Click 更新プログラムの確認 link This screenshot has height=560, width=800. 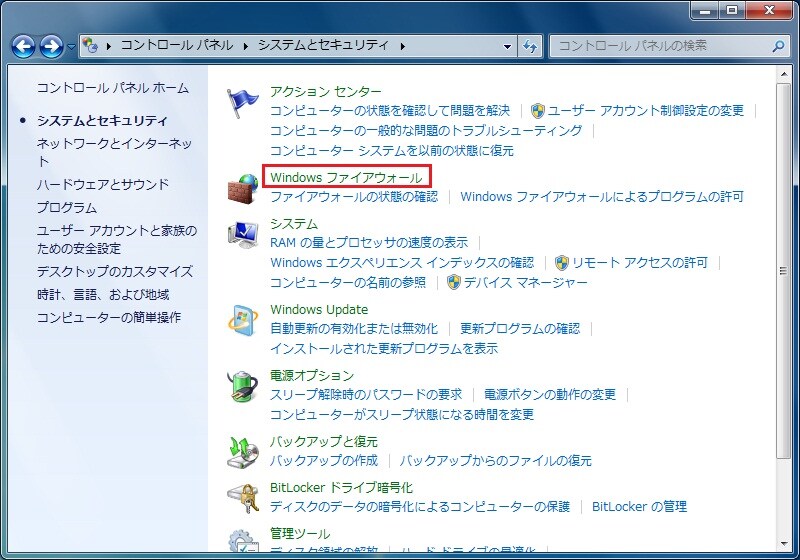point(520,328)
